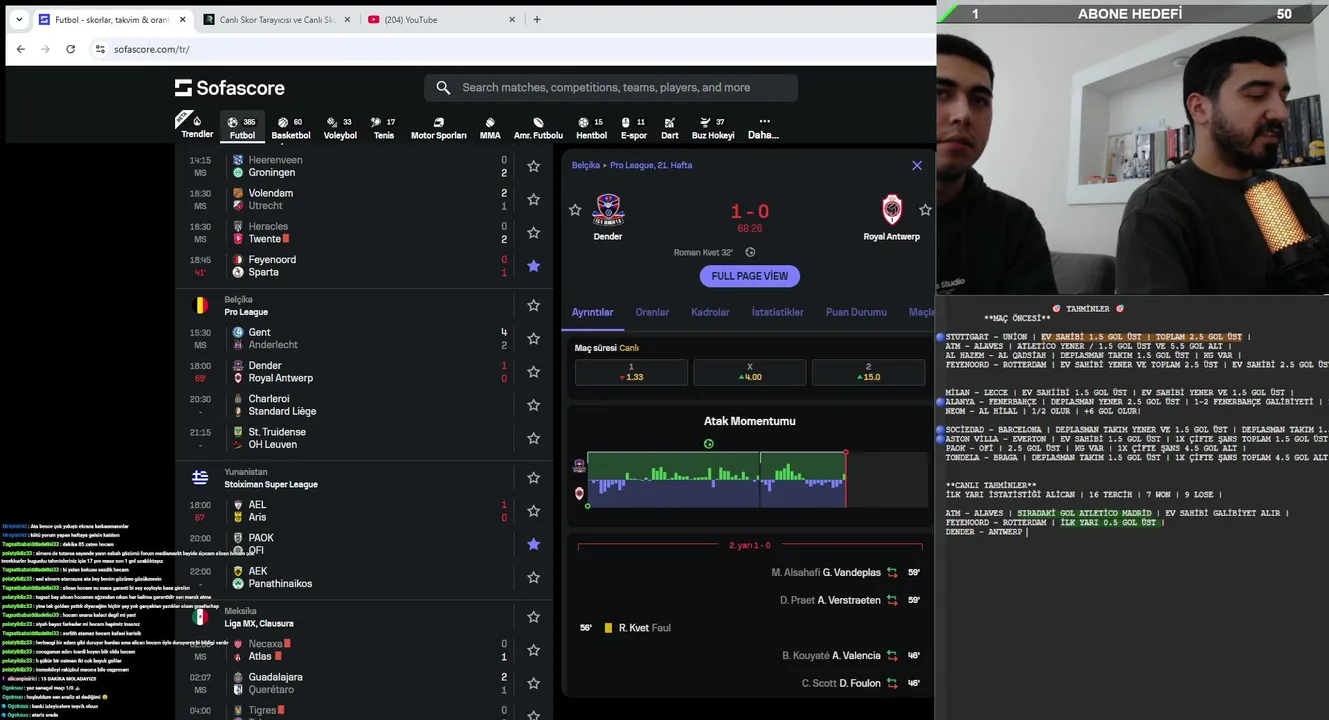Select the Amr. Futbolu icon

538,127
